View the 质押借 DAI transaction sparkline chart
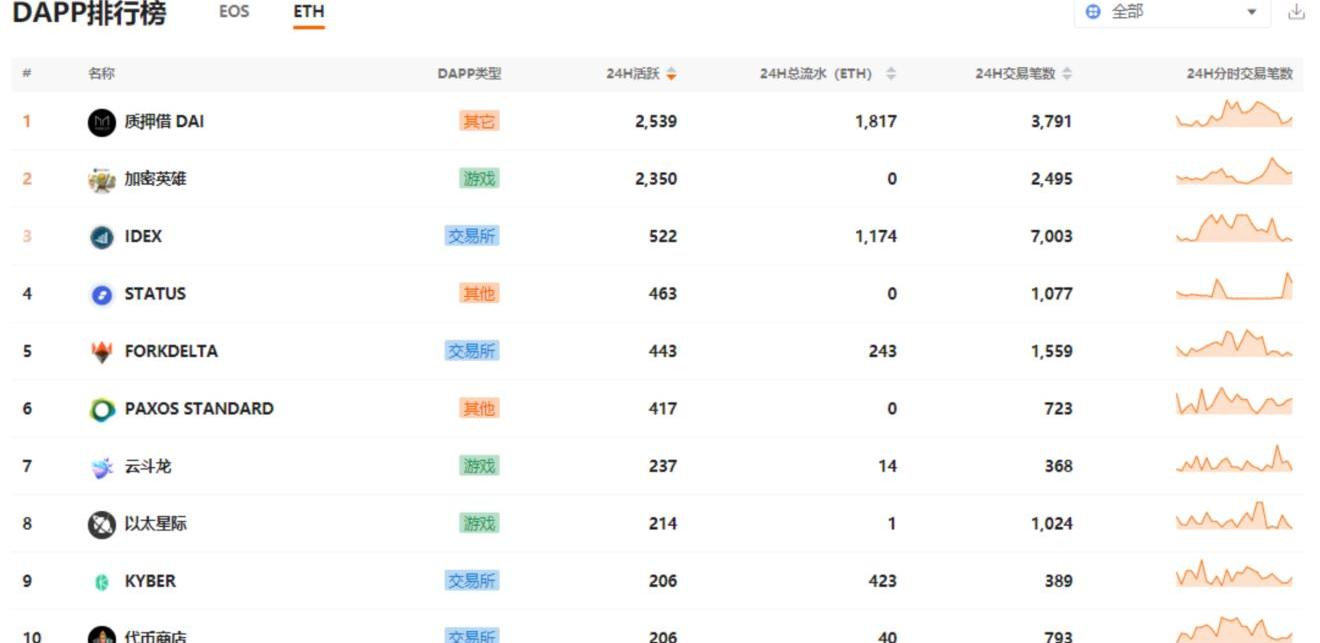Image resolution: width=1320 pixels, height=643 pixels. pyautogui.click(x=1234, y=114)
